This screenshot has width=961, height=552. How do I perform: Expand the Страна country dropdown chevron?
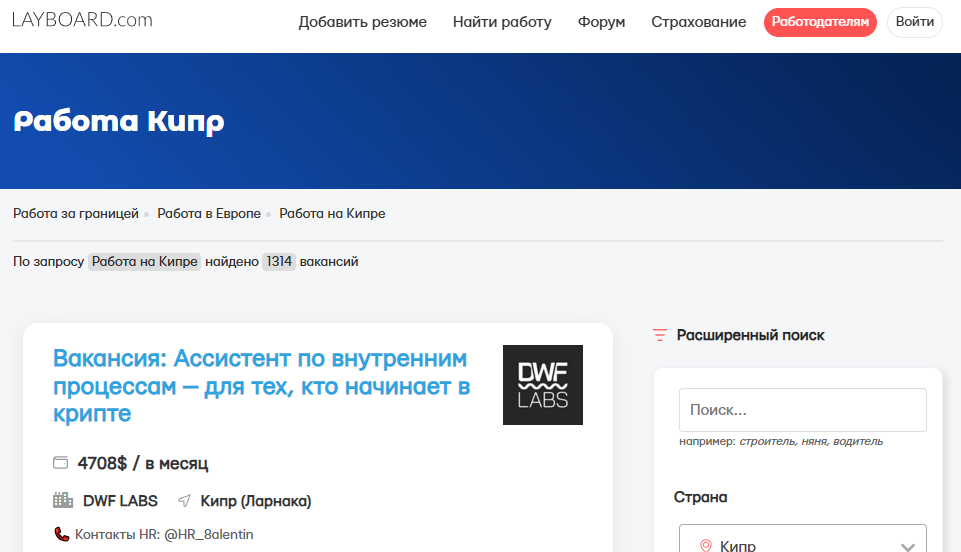[908, 546]
